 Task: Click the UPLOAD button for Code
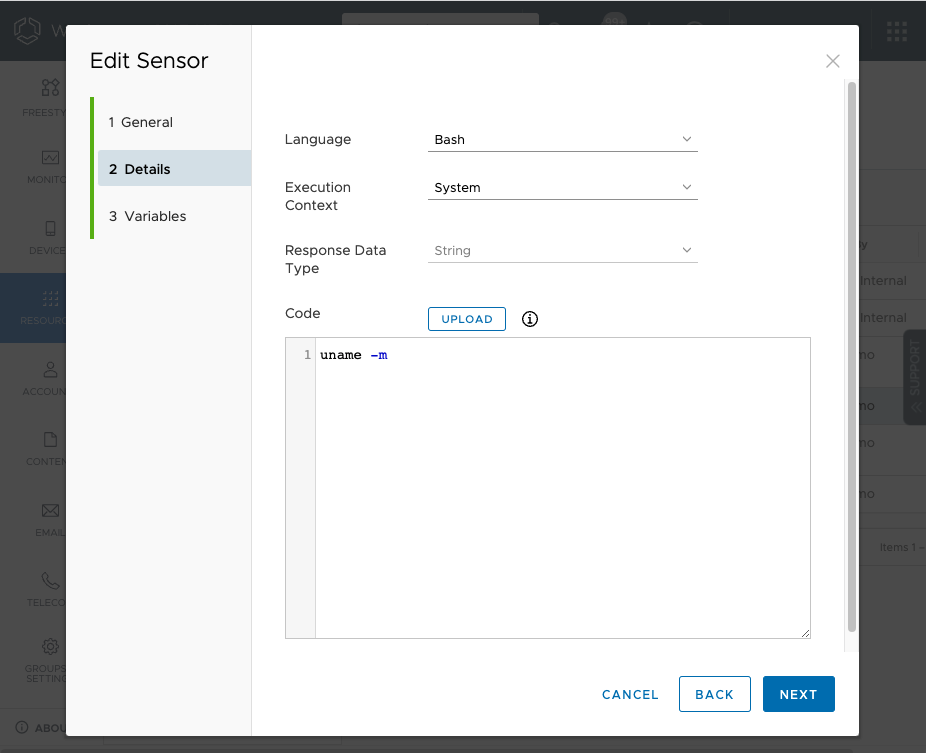pyautogui.click(x=466, y=318)
